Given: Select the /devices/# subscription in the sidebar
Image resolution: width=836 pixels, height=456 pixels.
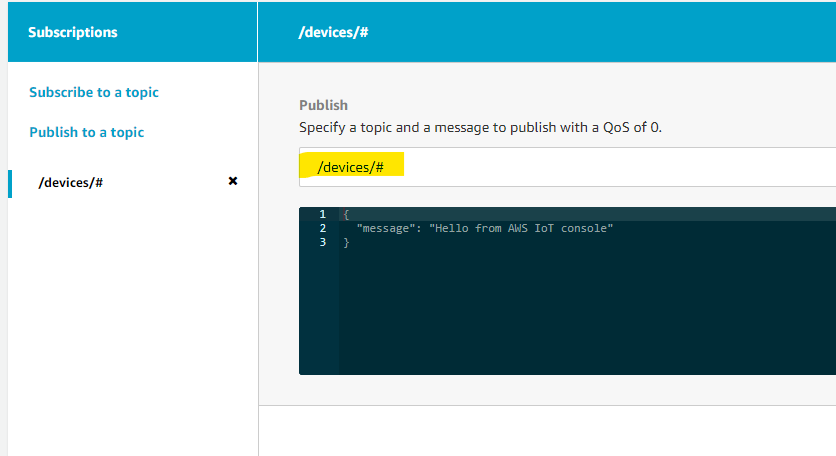Looking at the screenshot, I should click(x=70, y=183).
